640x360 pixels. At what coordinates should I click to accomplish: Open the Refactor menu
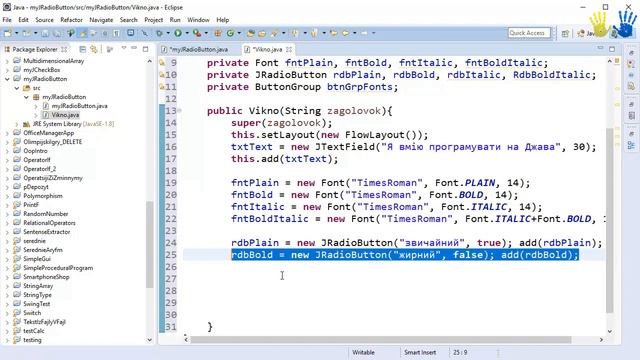pyautogui.click(x=71, y=20)
